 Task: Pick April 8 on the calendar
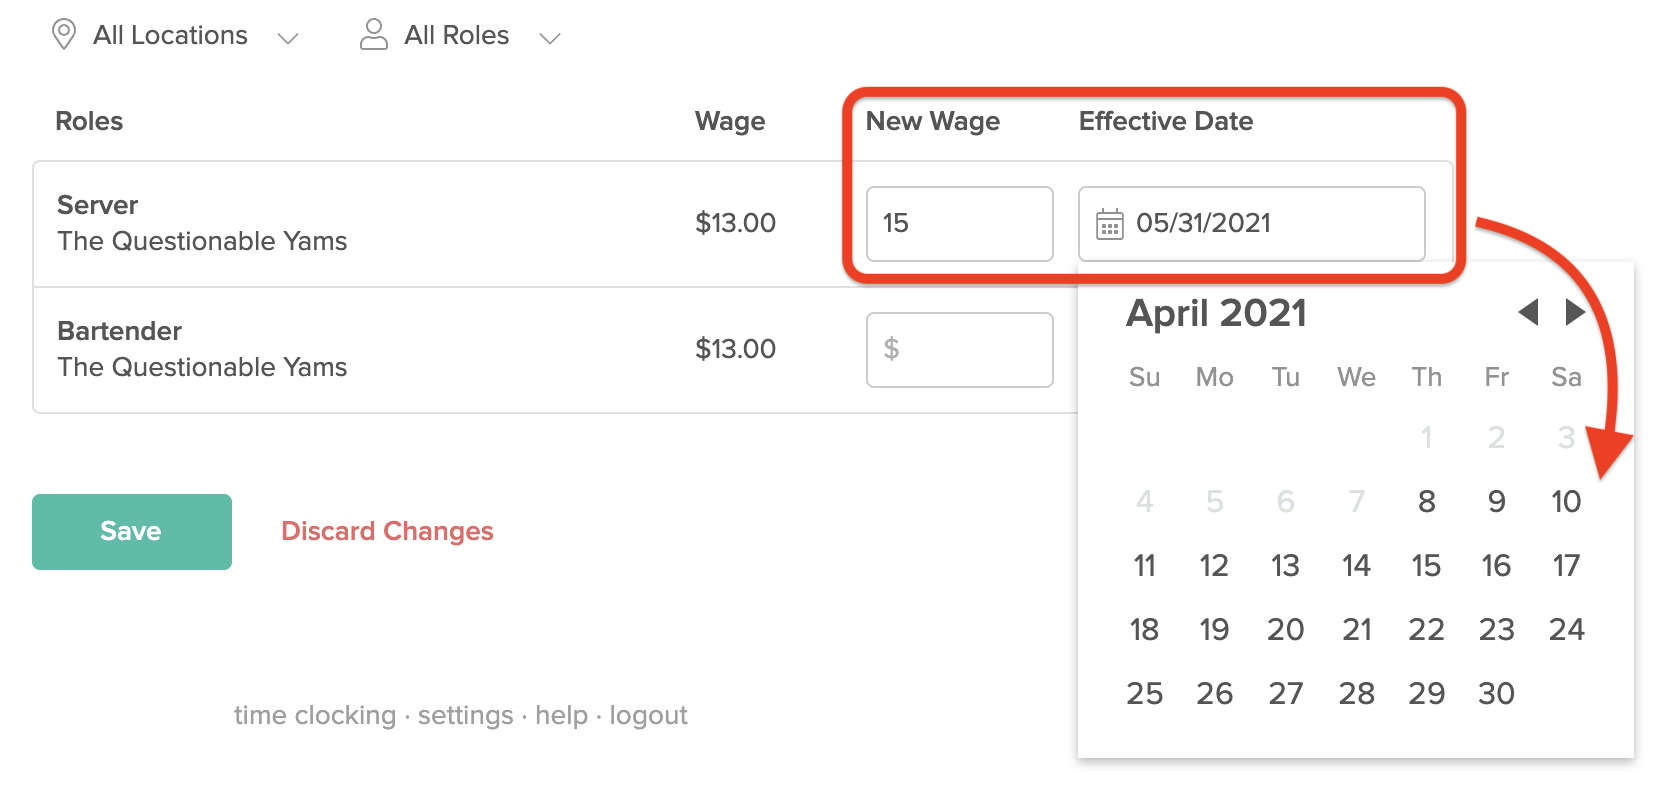click(x=1426, y=502)
